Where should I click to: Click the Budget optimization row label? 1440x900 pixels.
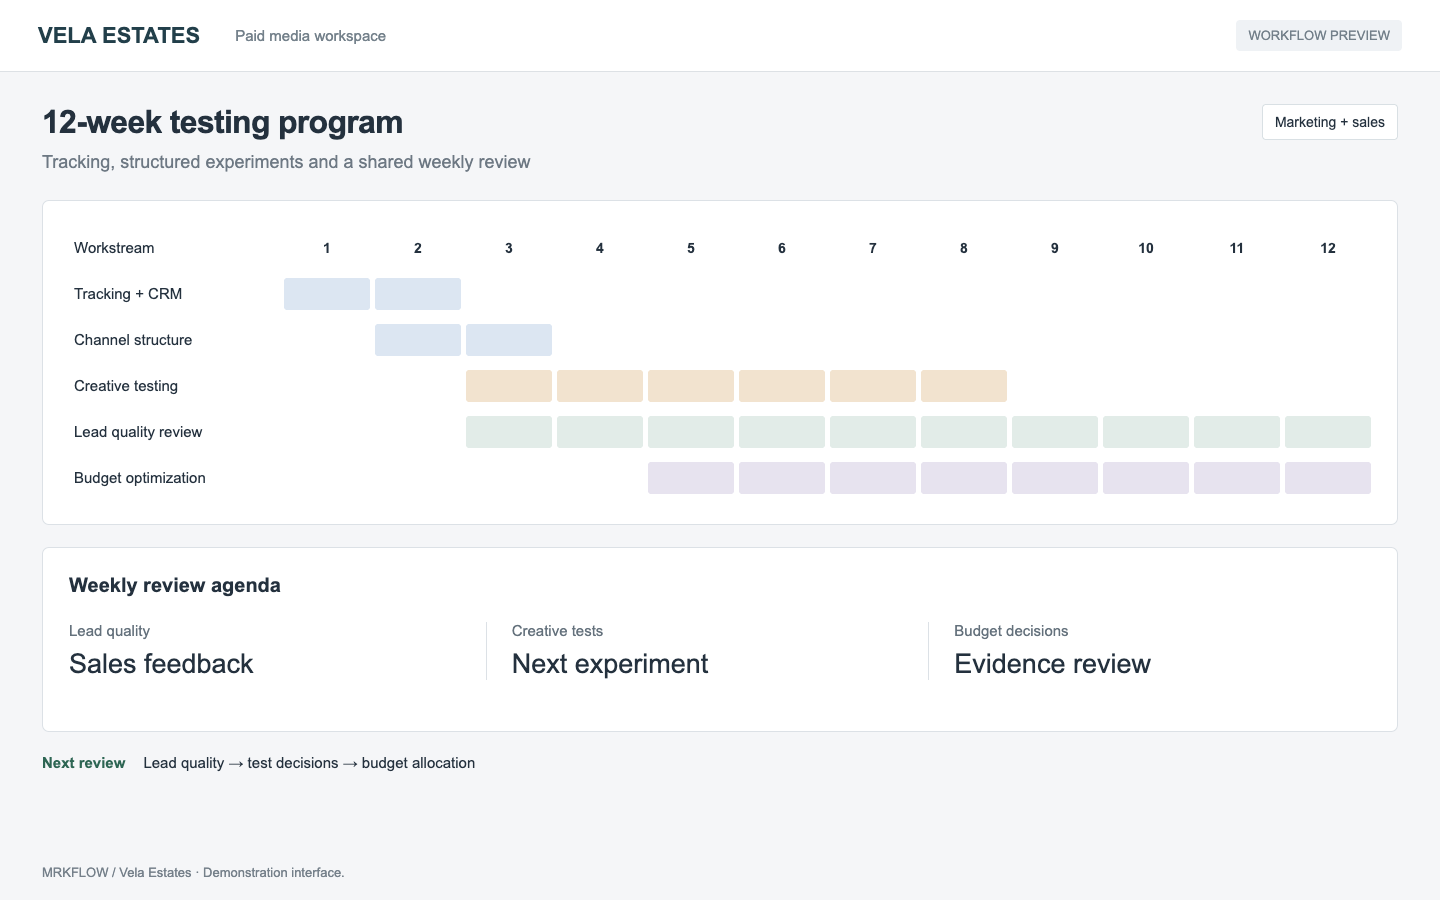[x=140, y=478]
